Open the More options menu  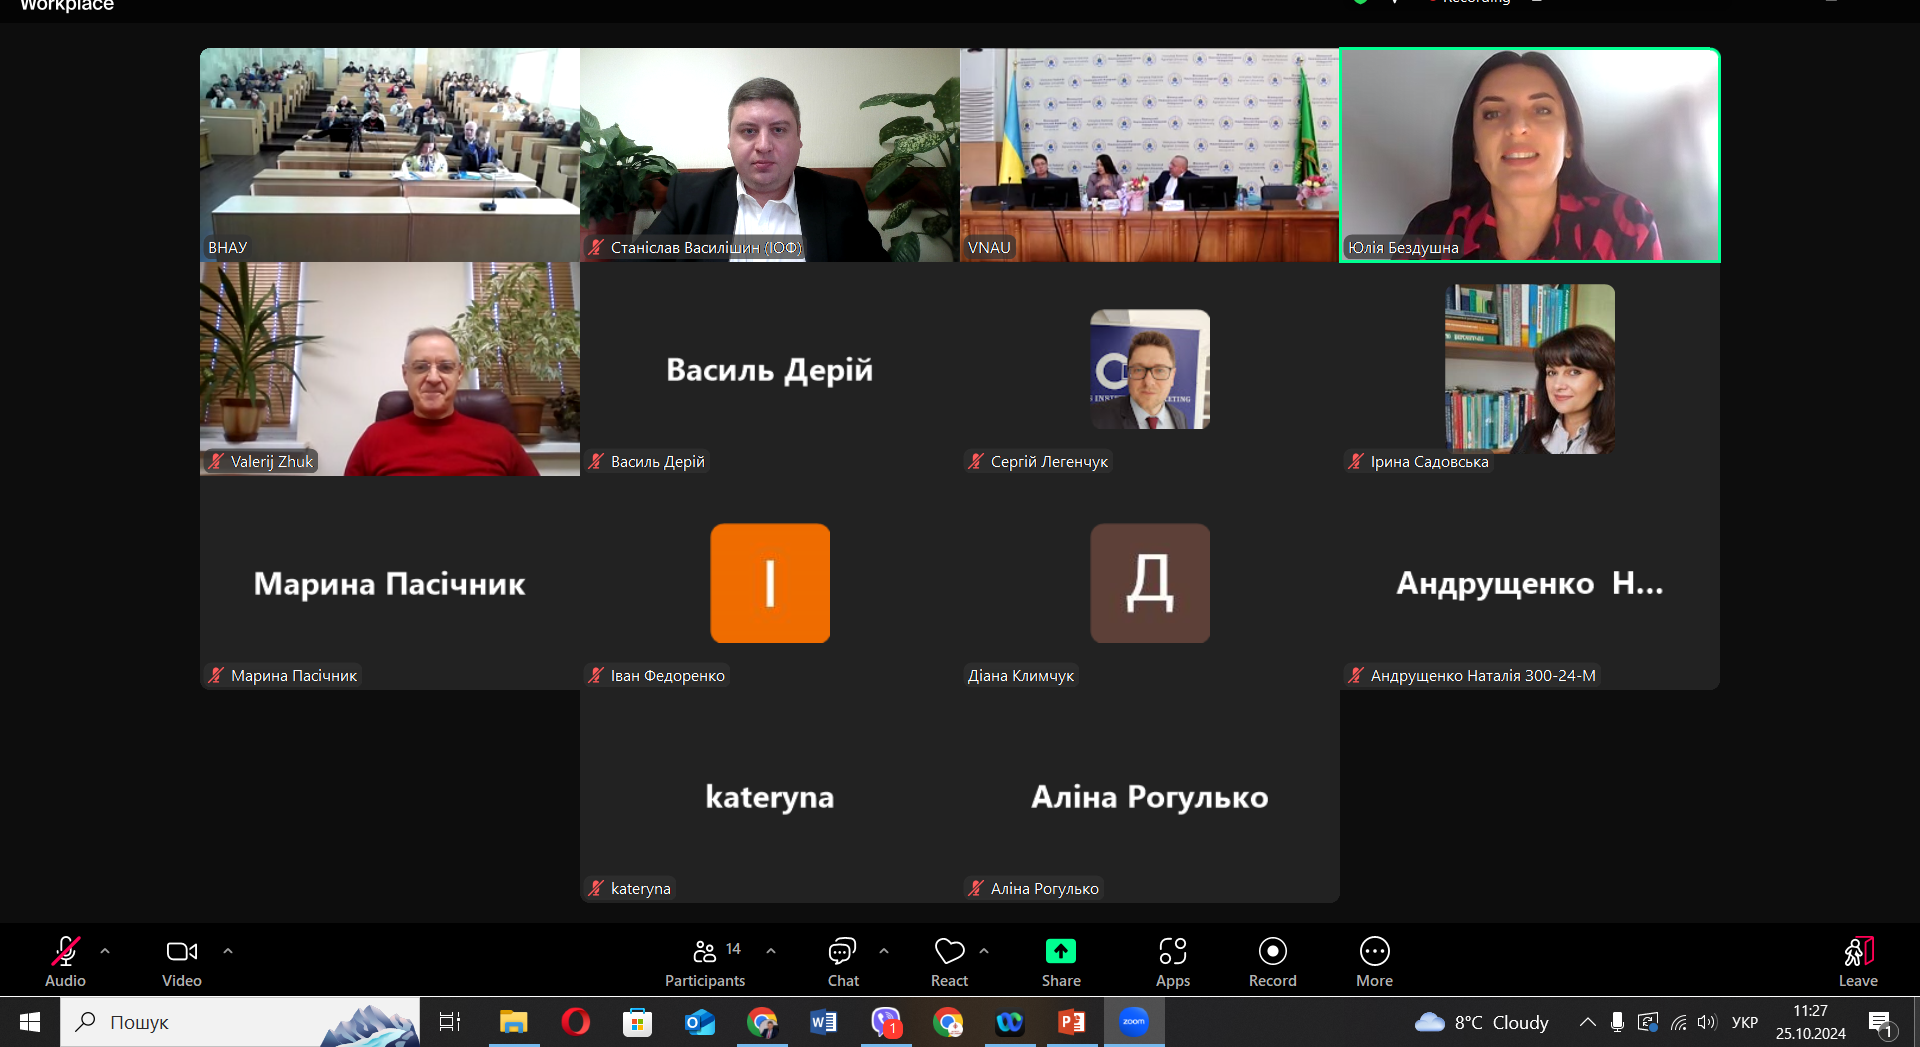point(1374,962)
